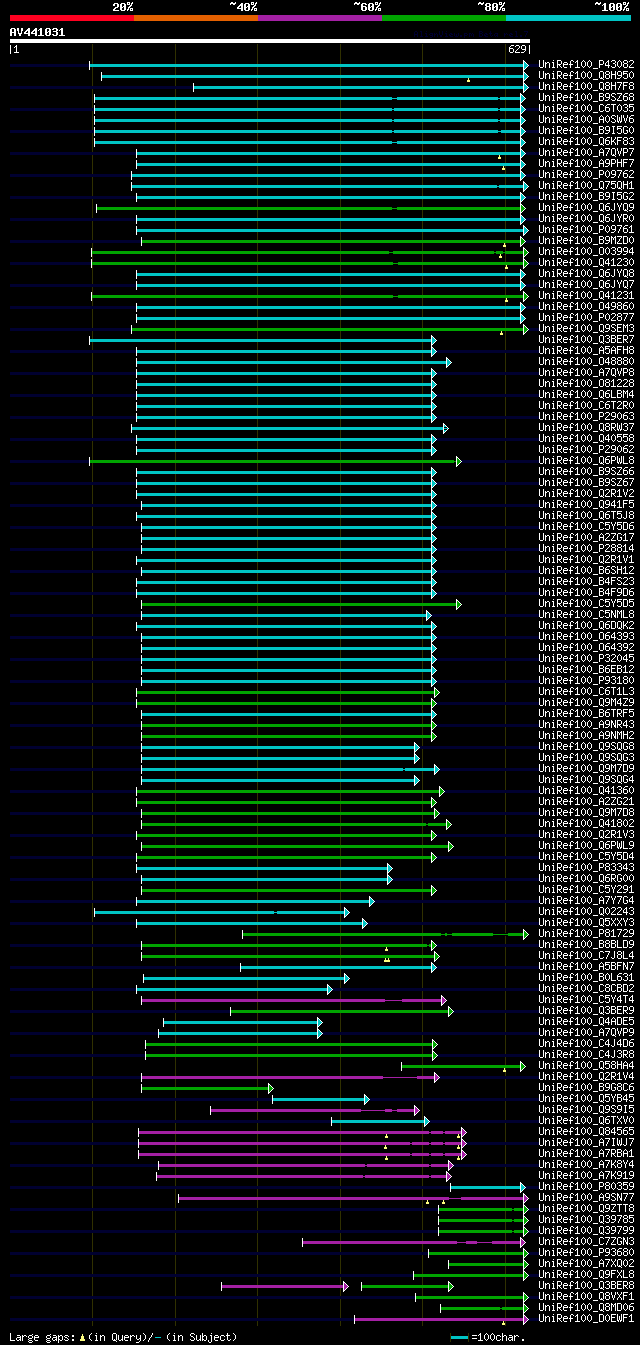Select the UniRef100_O49860 label

point(584,306)
